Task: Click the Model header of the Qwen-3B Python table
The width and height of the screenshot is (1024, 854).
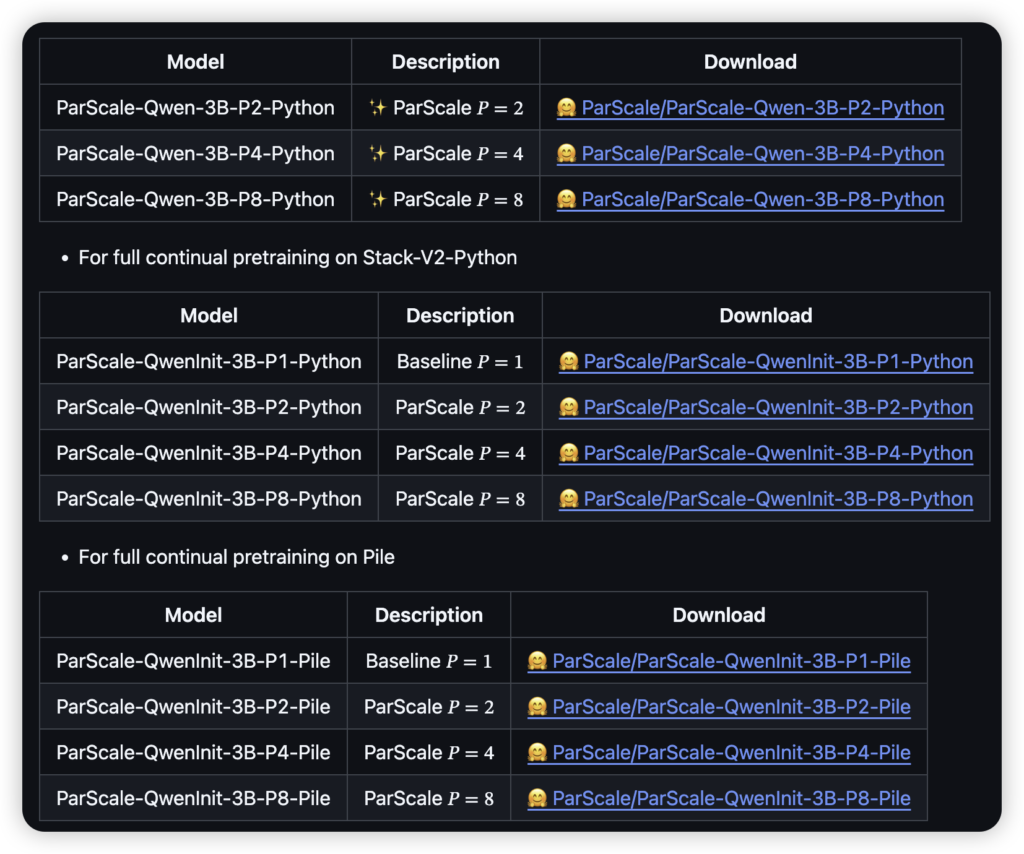Action: [195, 62]
